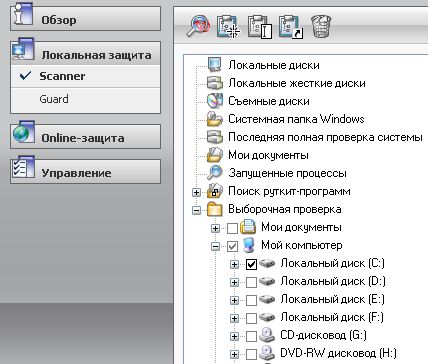Click the folder icon beside the Мои документы checkbox
The width and height of the screenshot is (428, 364).
(248, 227)
